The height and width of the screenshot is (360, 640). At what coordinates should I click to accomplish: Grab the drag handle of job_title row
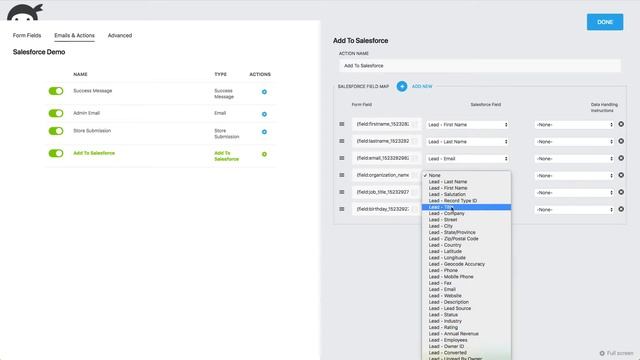(342, 192)
